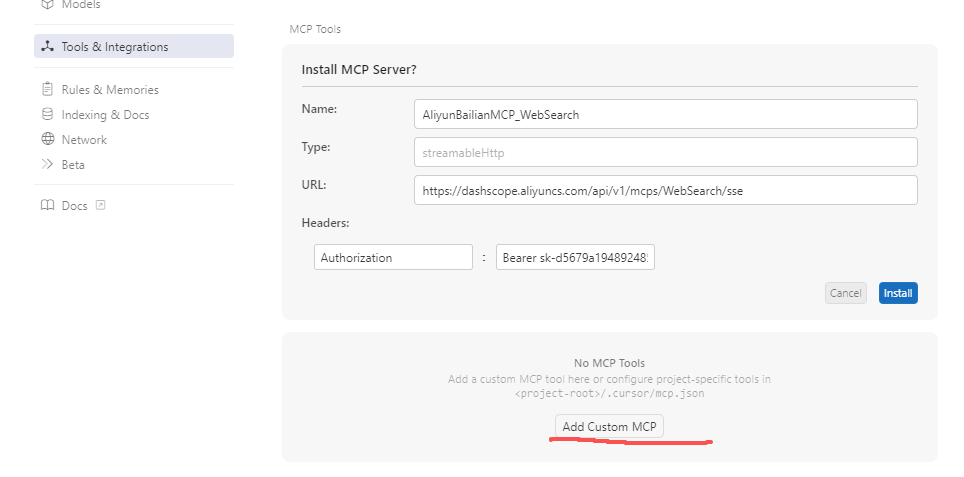This screenshot has width=964, height=477.
Task: Install the MCP server
Action: point(898,293)
